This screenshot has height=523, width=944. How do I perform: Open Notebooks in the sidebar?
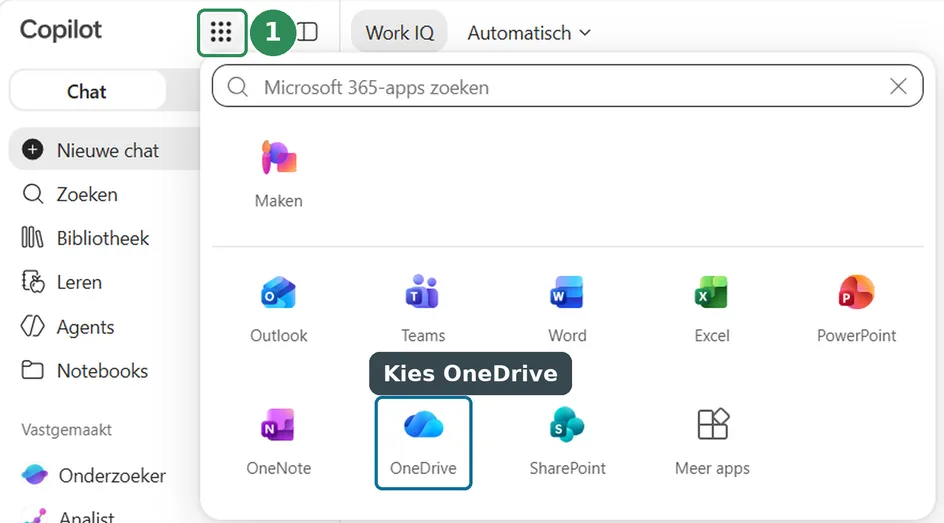[x=84, y=371]
